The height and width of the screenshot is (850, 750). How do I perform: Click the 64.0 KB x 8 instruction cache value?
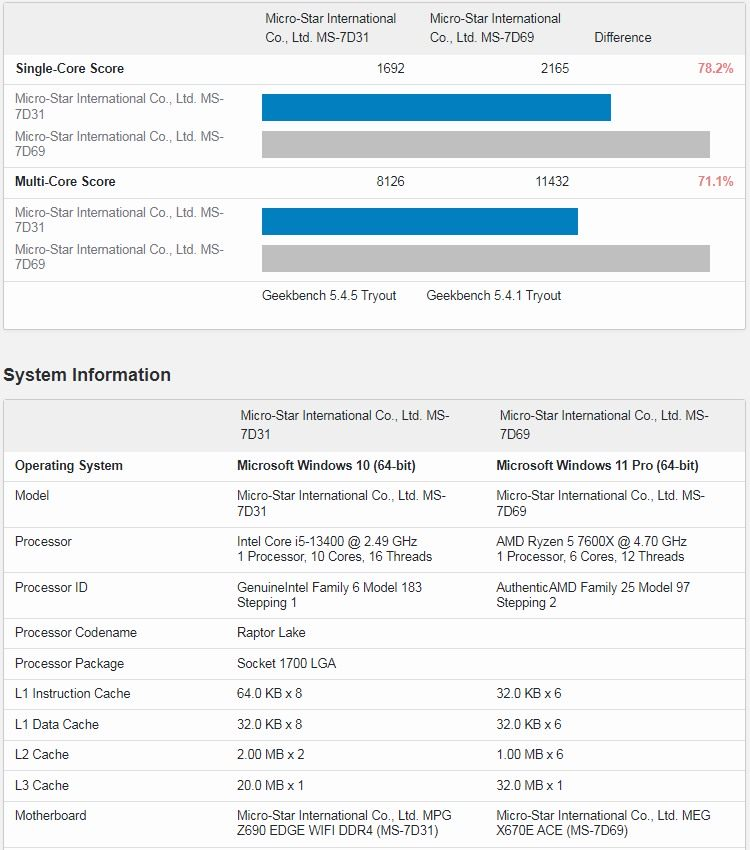[269, 693]
